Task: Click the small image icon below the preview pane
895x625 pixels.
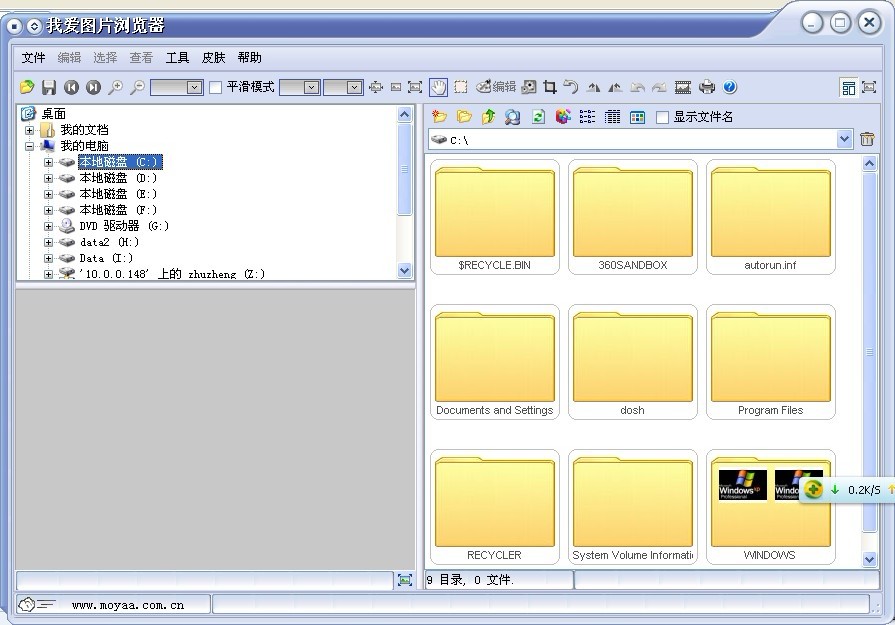Action: (405, 580)
